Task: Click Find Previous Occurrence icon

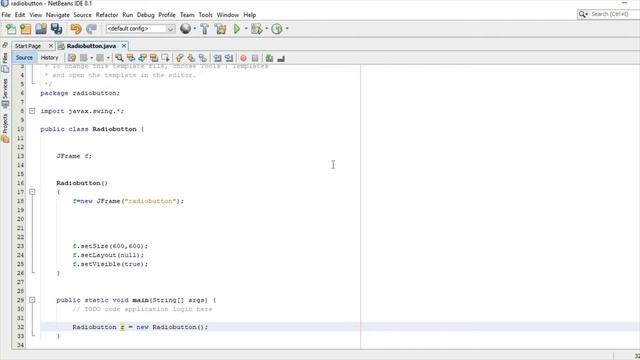Action: pos(131,58)
